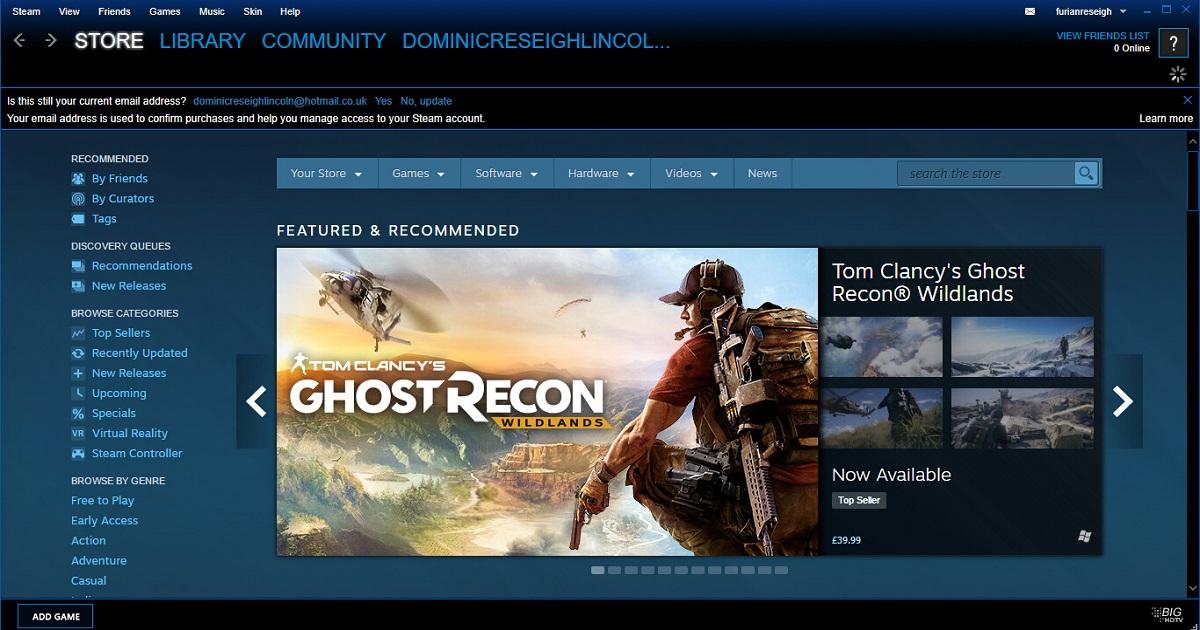Click the forward navigation arrow
Image resolution: width=1200 pixels, height=630 pixels.
pos(51,41)
